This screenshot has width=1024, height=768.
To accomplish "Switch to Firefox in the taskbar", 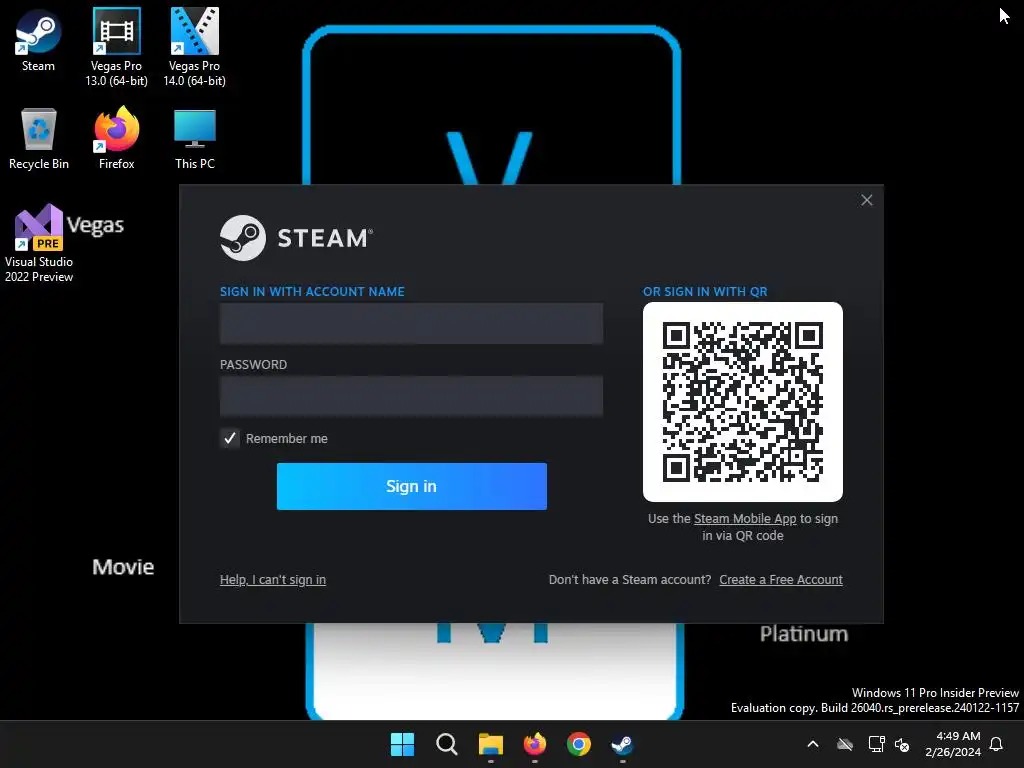I will pyautogui.click(x=535, y=744).
